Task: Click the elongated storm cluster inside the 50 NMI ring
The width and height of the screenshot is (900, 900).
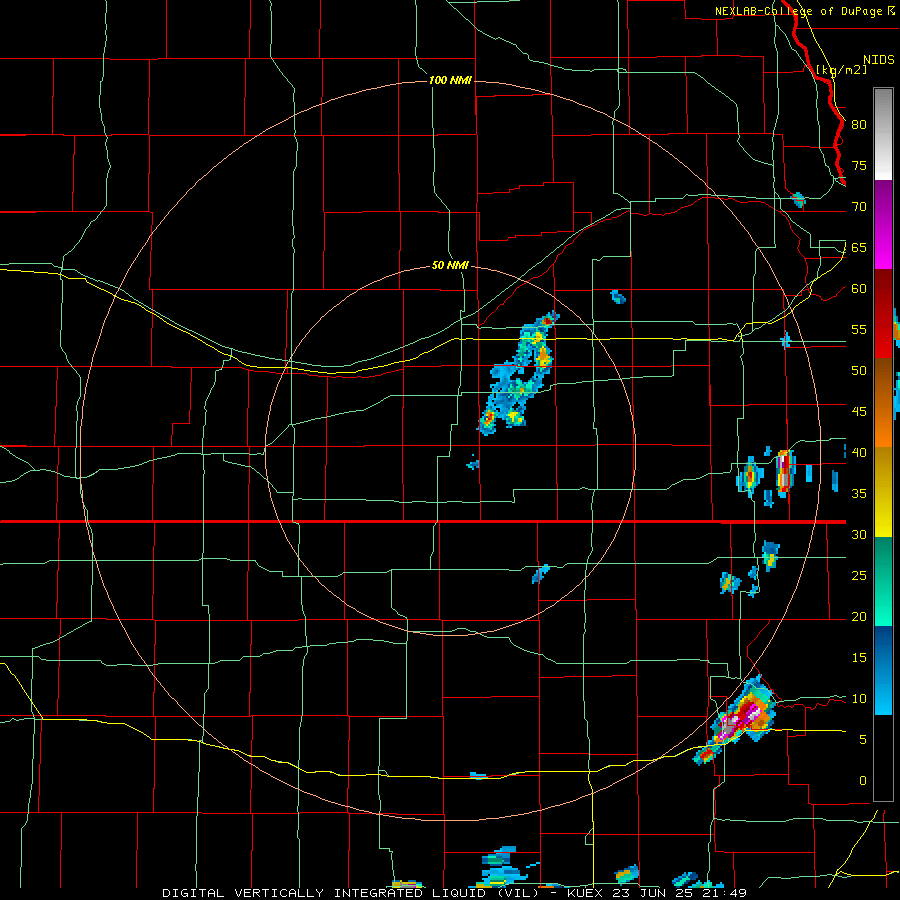Action: click(518, 373)
